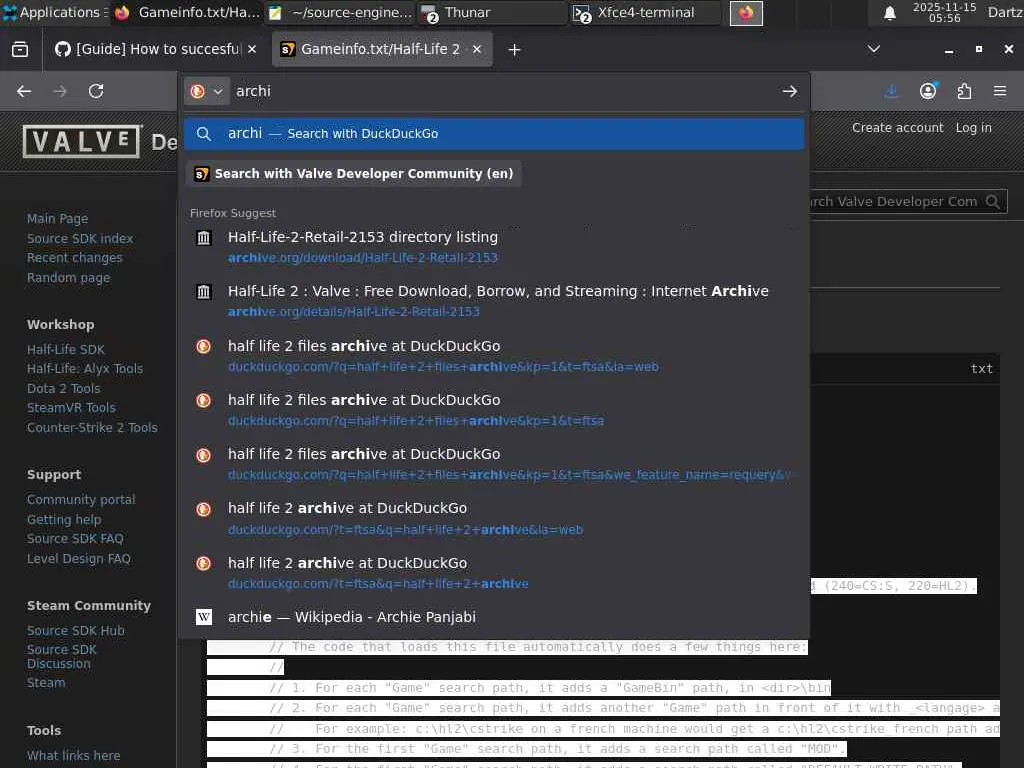Open the search engine selector dropdown in the URL bar

(206, 91)
